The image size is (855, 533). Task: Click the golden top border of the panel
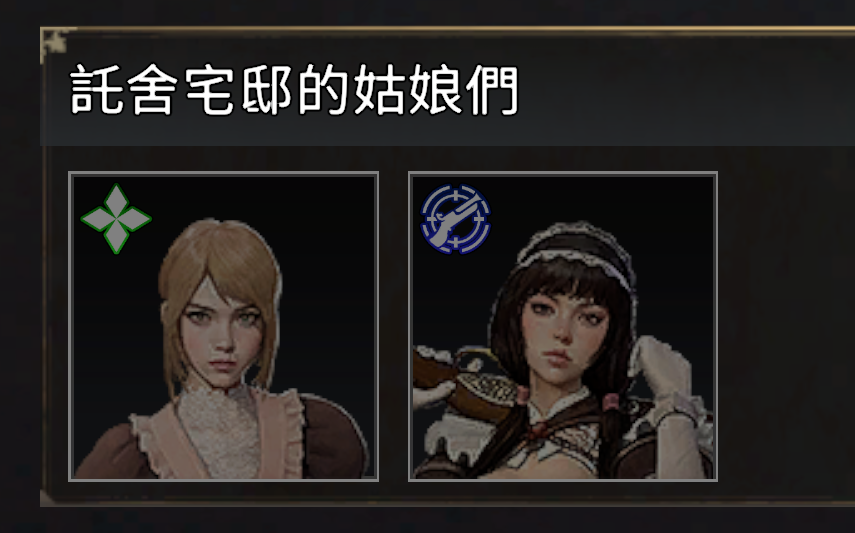click(x=447, y=29)
